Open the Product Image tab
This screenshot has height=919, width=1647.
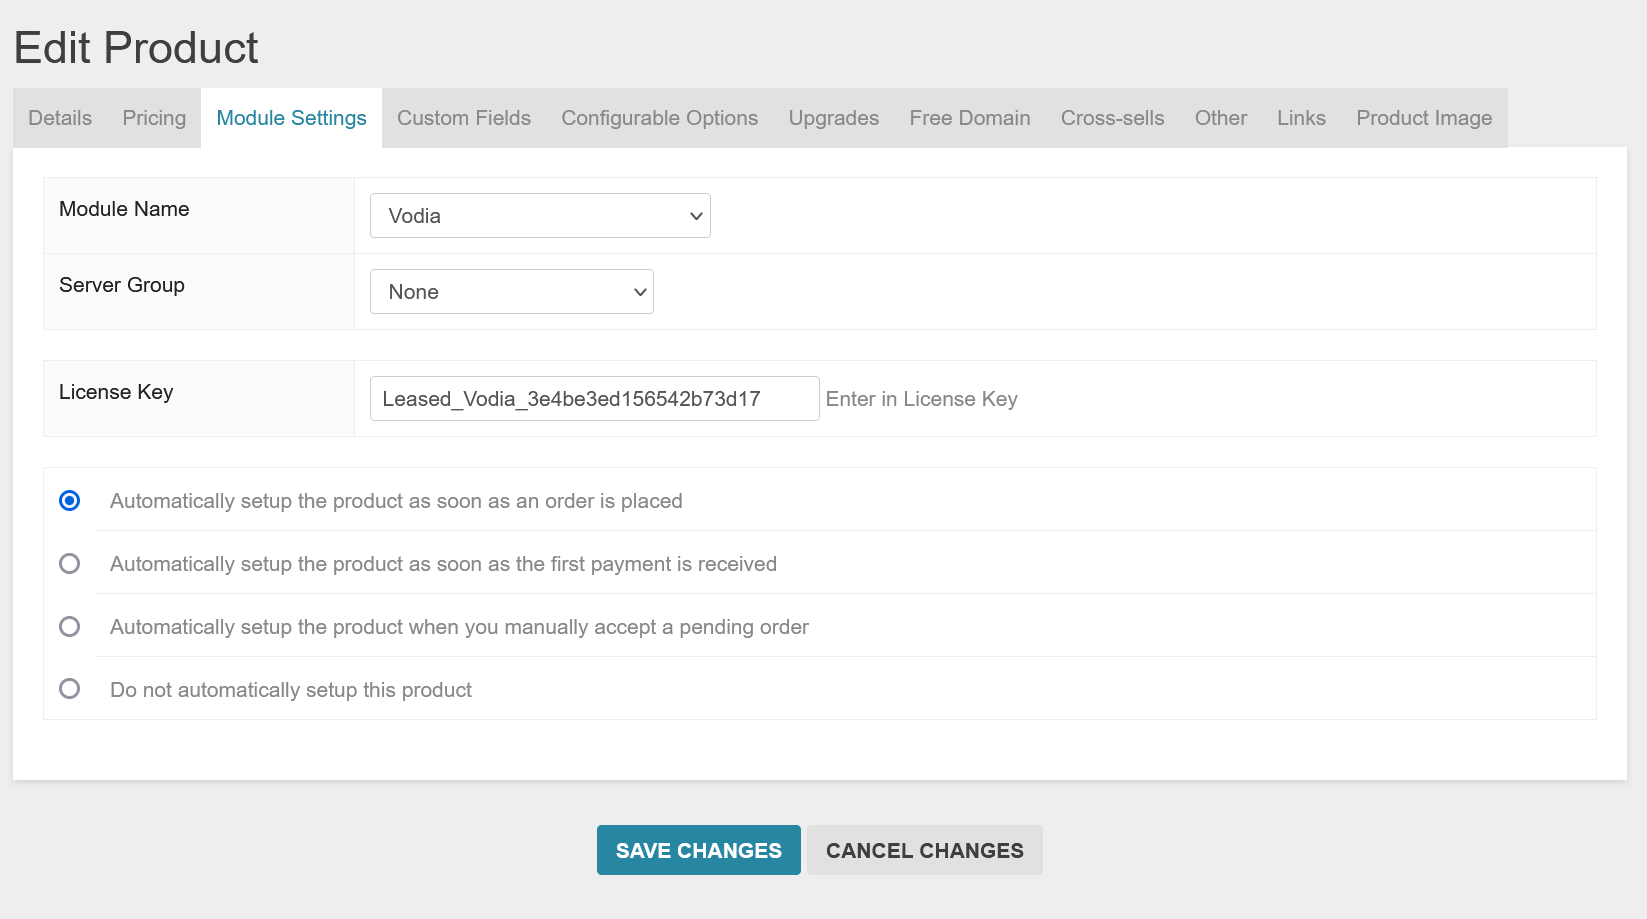(1424, 118)
